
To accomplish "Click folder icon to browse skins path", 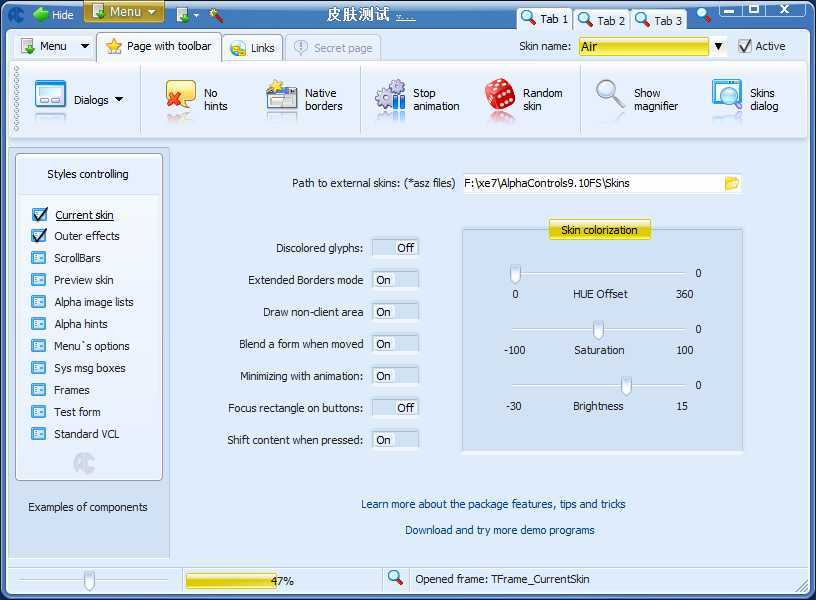I will [731, 183].
